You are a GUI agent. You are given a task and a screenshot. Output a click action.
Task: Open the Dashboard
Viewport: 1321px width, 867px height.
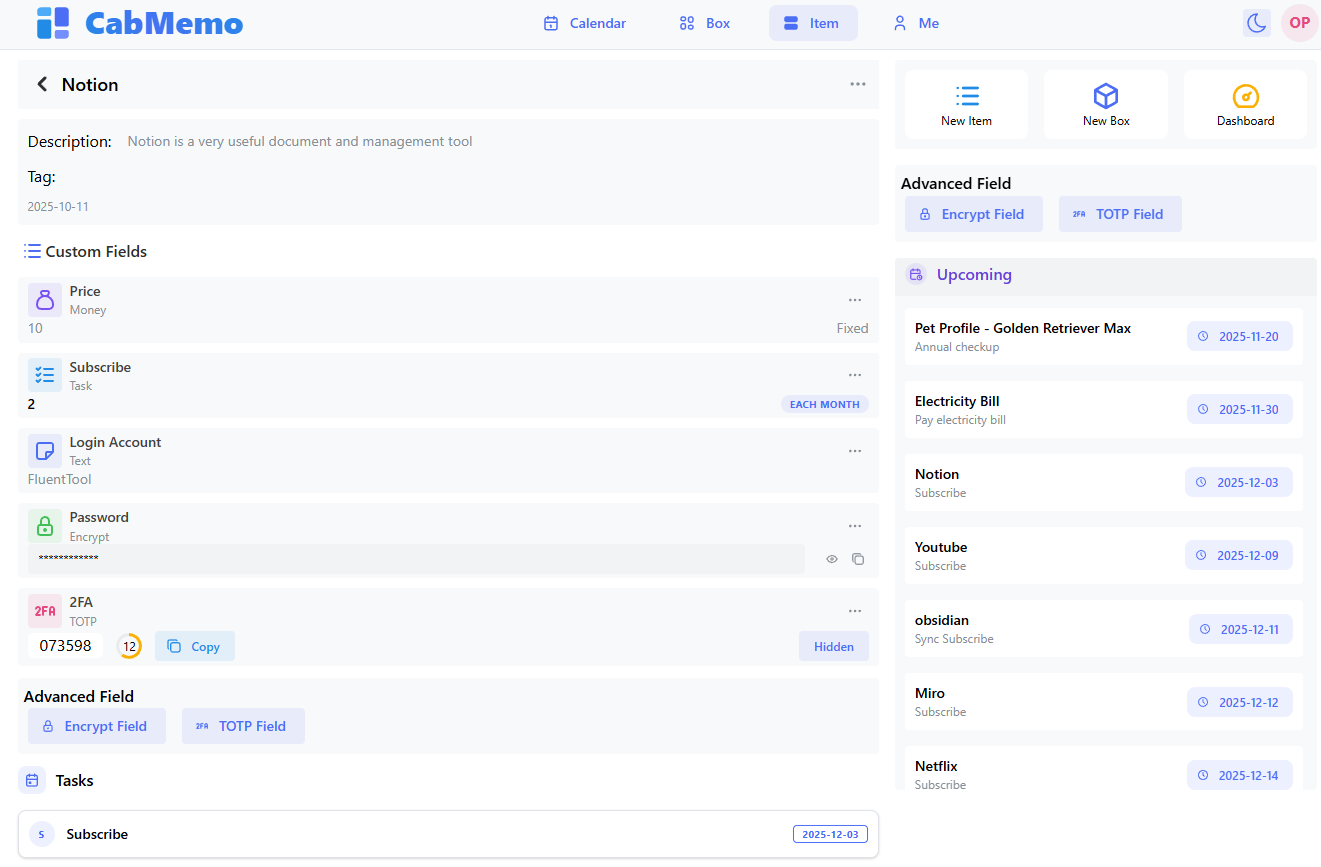pos(1246,105)
